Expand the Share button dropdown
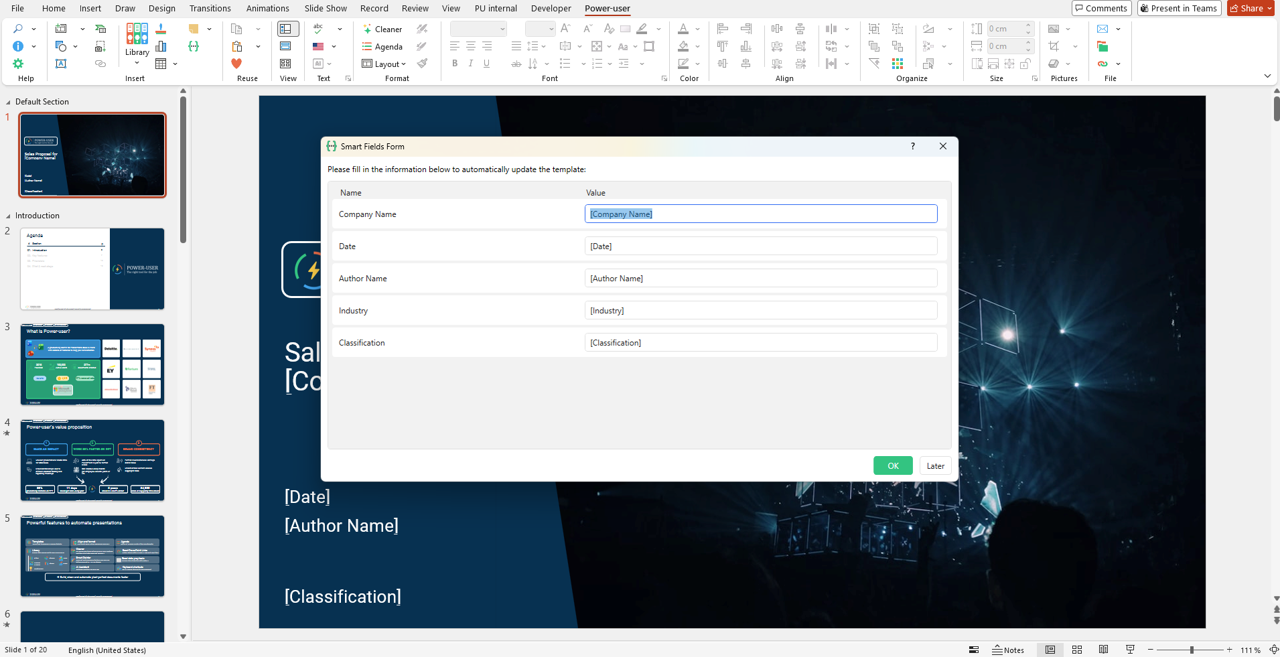 pos(1269,8)
